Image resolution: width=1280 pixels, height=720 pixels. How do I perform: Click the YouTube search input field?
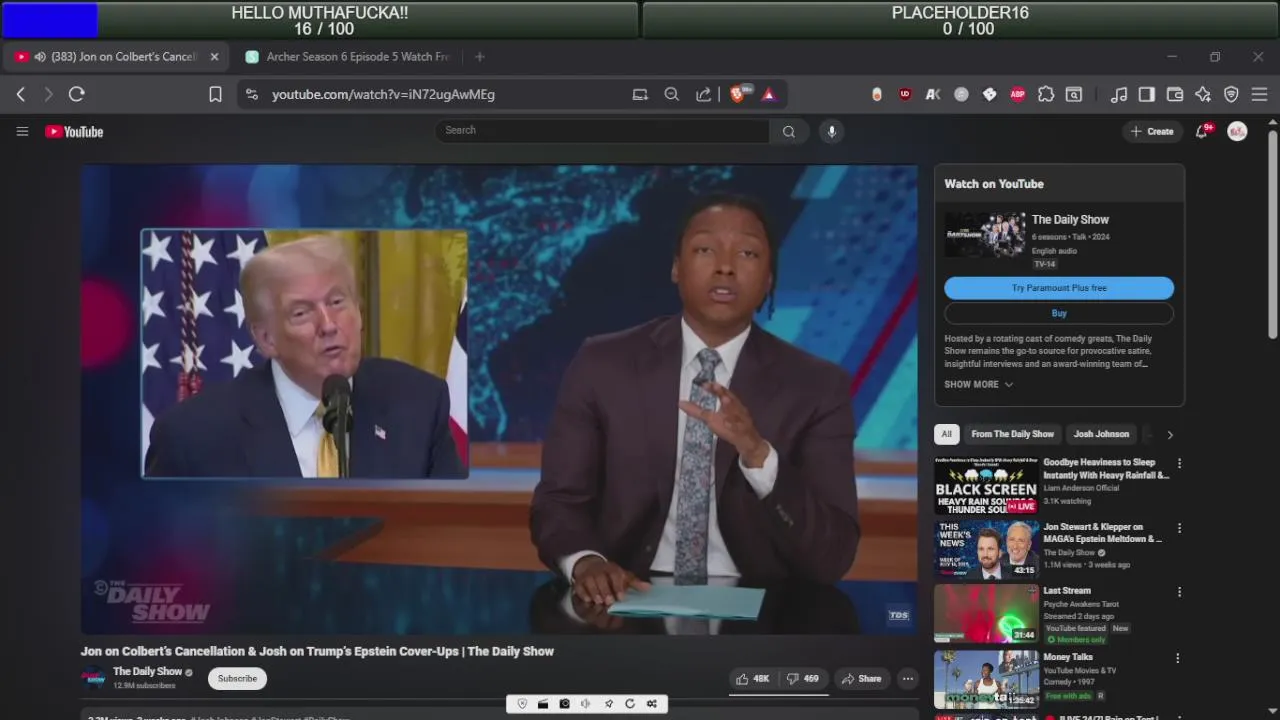click(x=602, y=131)
